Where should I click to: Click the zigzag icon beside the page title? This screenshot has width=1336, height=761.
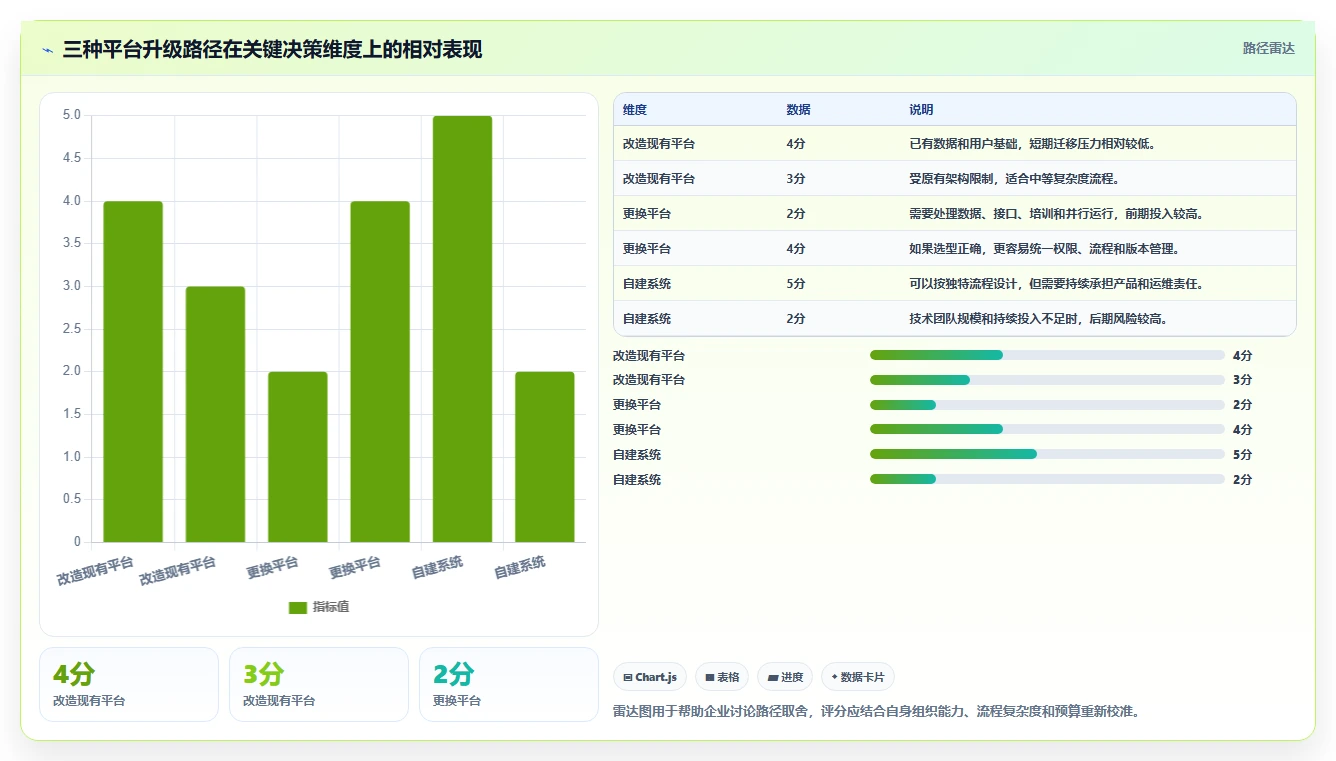(48, 50)
